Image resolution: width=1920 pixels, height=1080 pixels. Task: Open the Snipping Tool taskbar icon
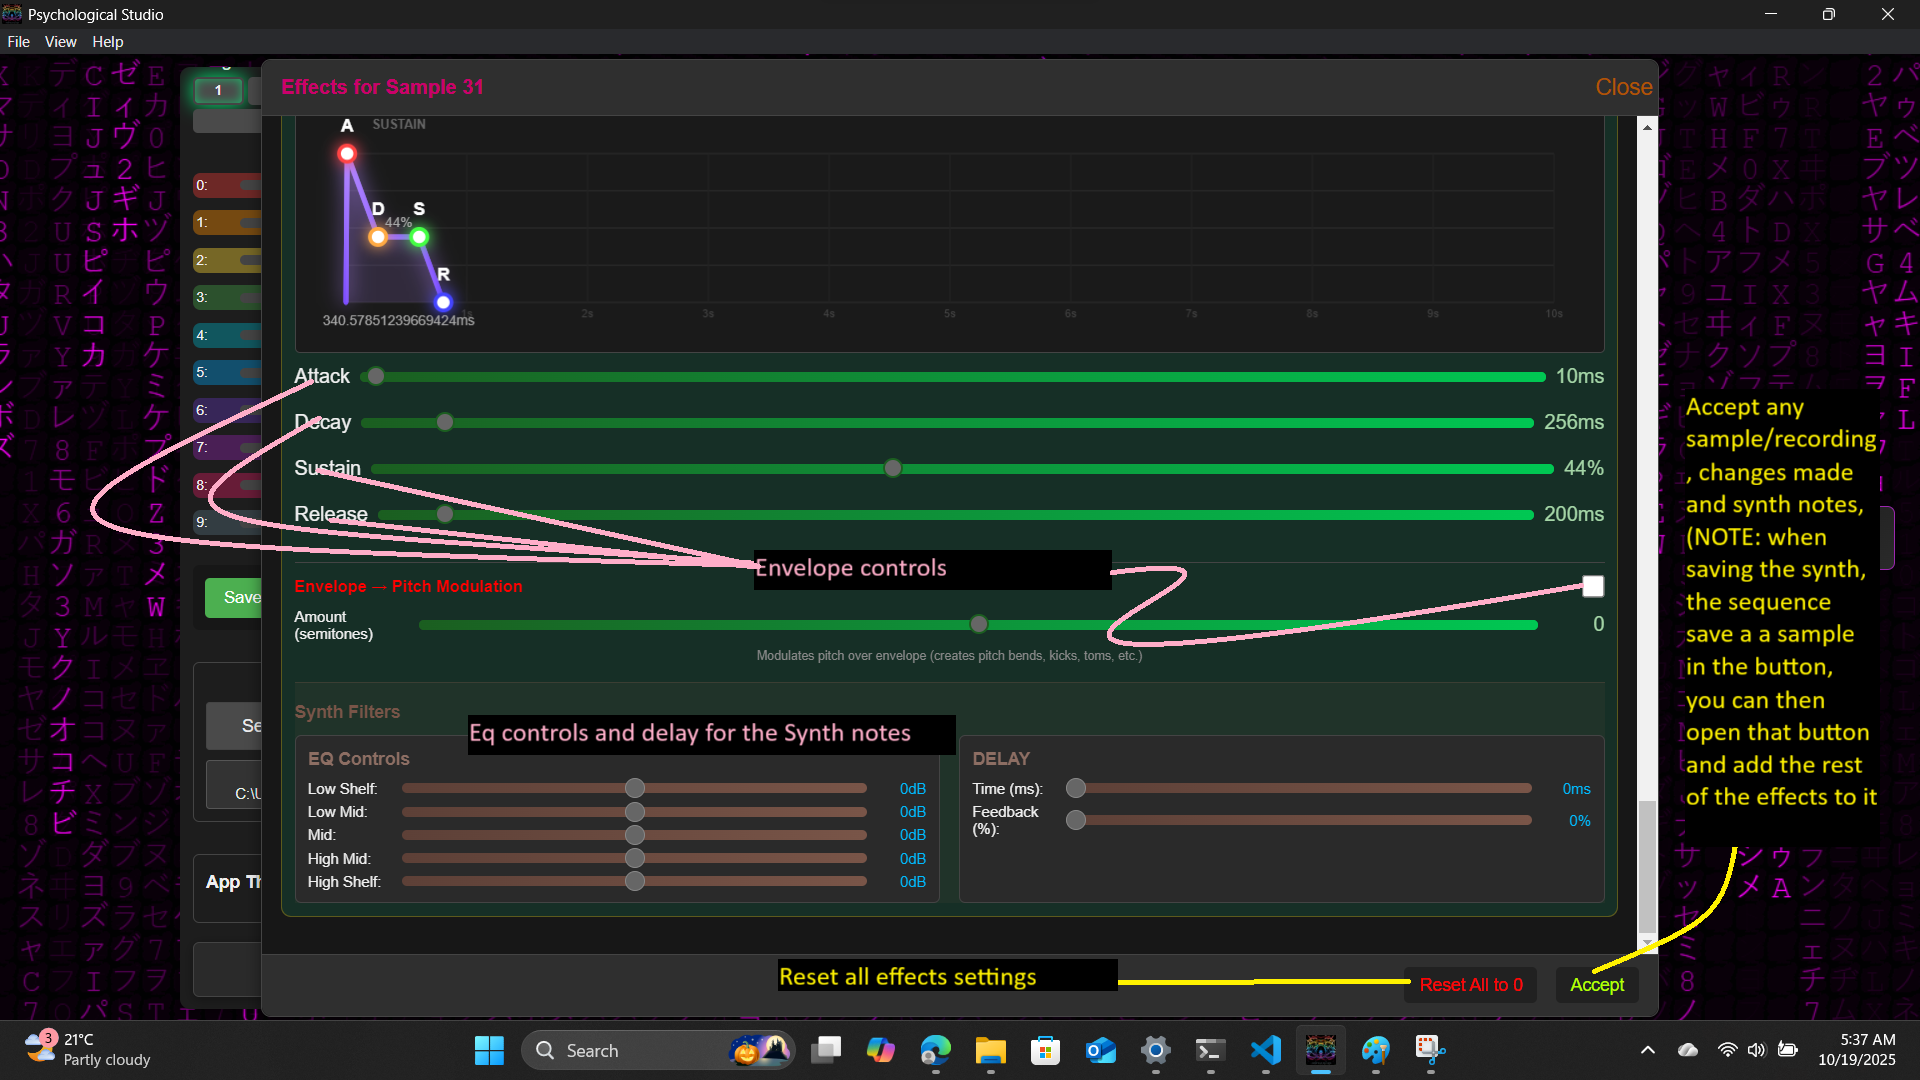[1430, 1050]
